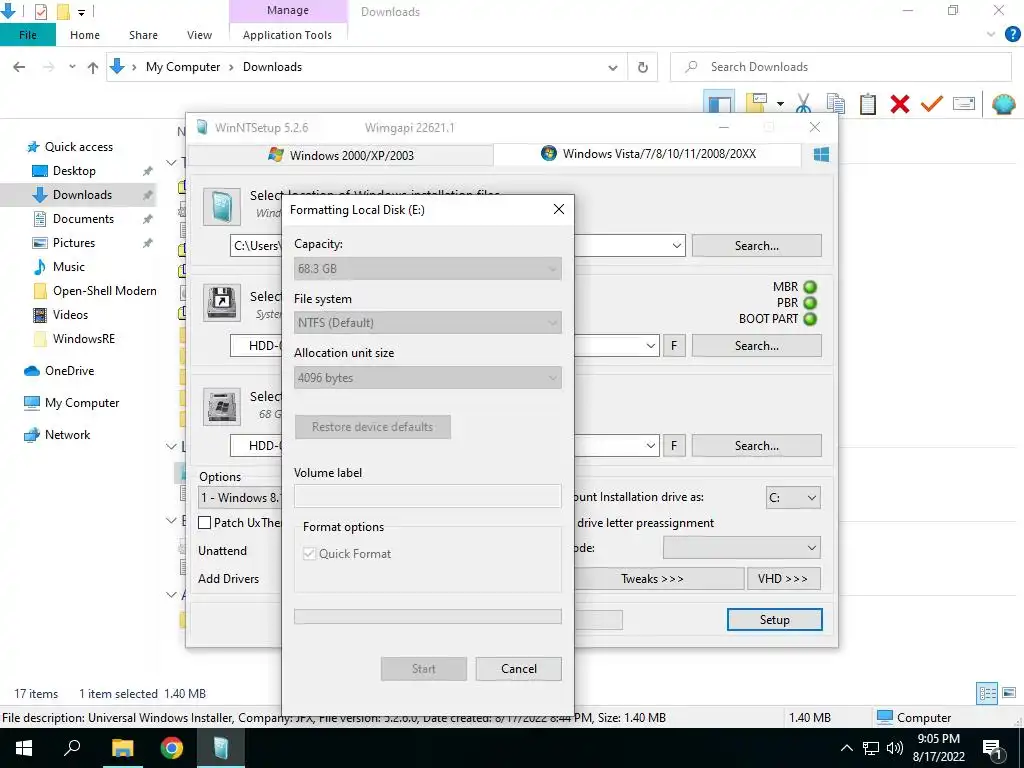Viewport: 1024px width, 768px height.
Task: Open Pictures in navigation pane
Action: 74,243
